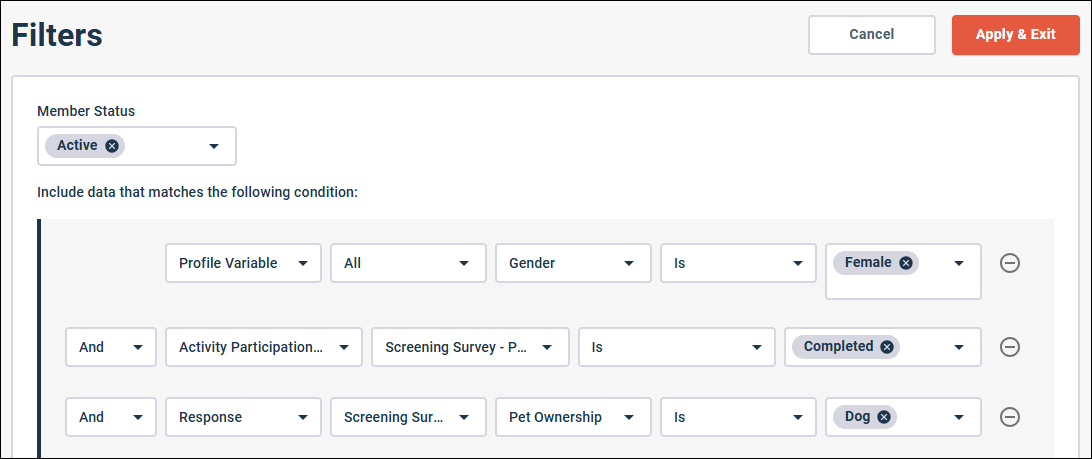Expand the Pet Ownership question dropdown
This screenshot has width=1092, height=459.
click(573, 417)
